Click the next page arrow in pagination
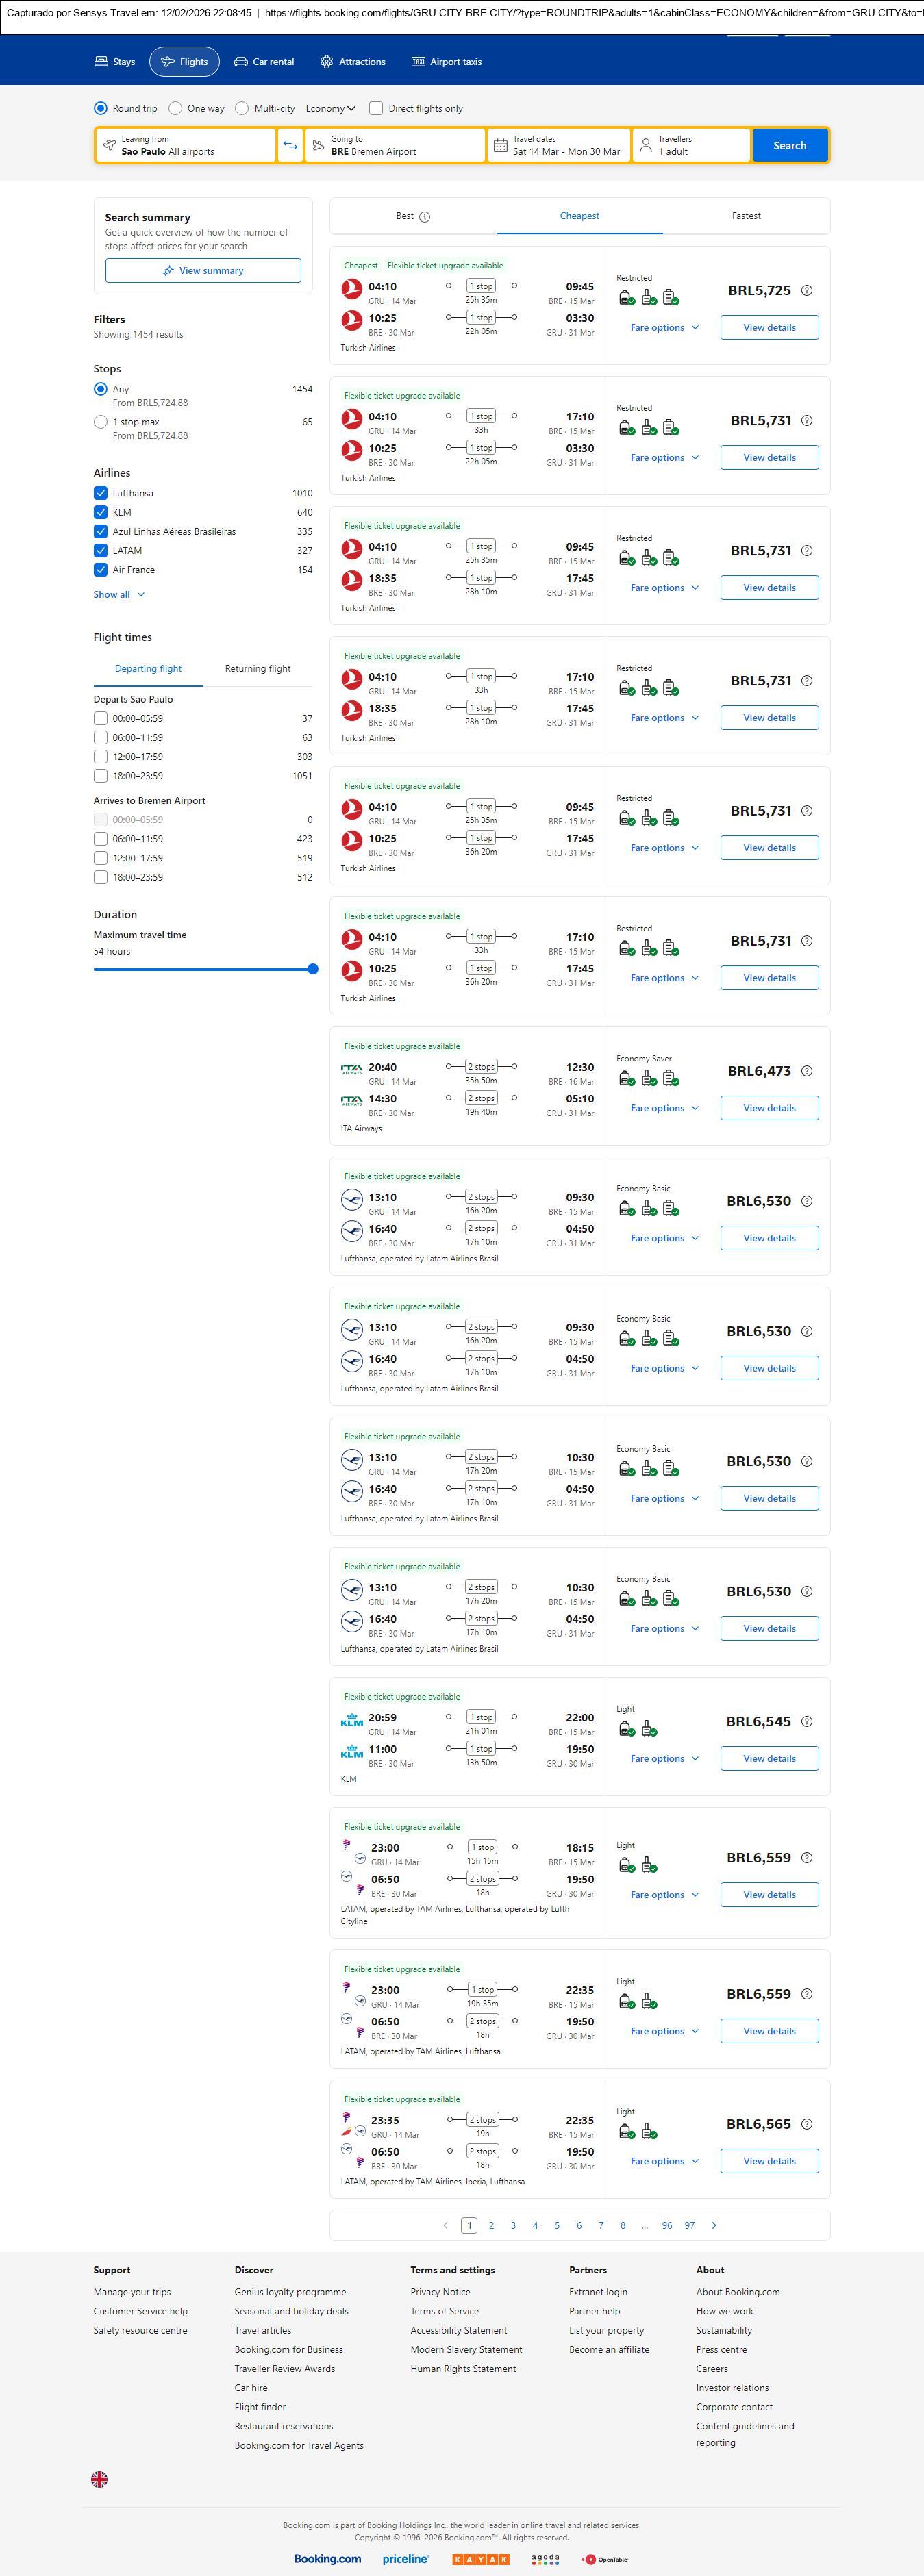The image size is (924, 2576). tap(713, 2225)
